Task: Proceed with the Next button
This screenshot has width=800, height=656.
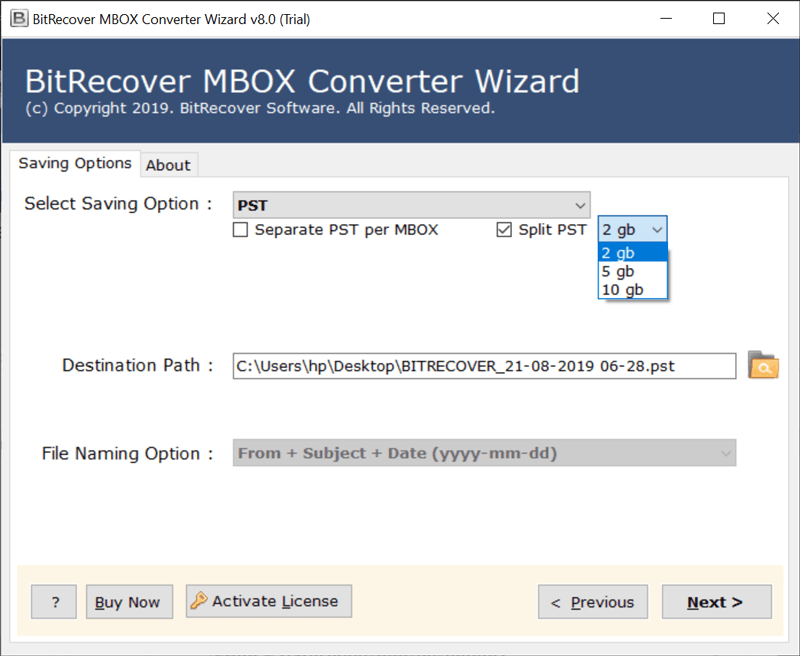Action: [717, 602]
